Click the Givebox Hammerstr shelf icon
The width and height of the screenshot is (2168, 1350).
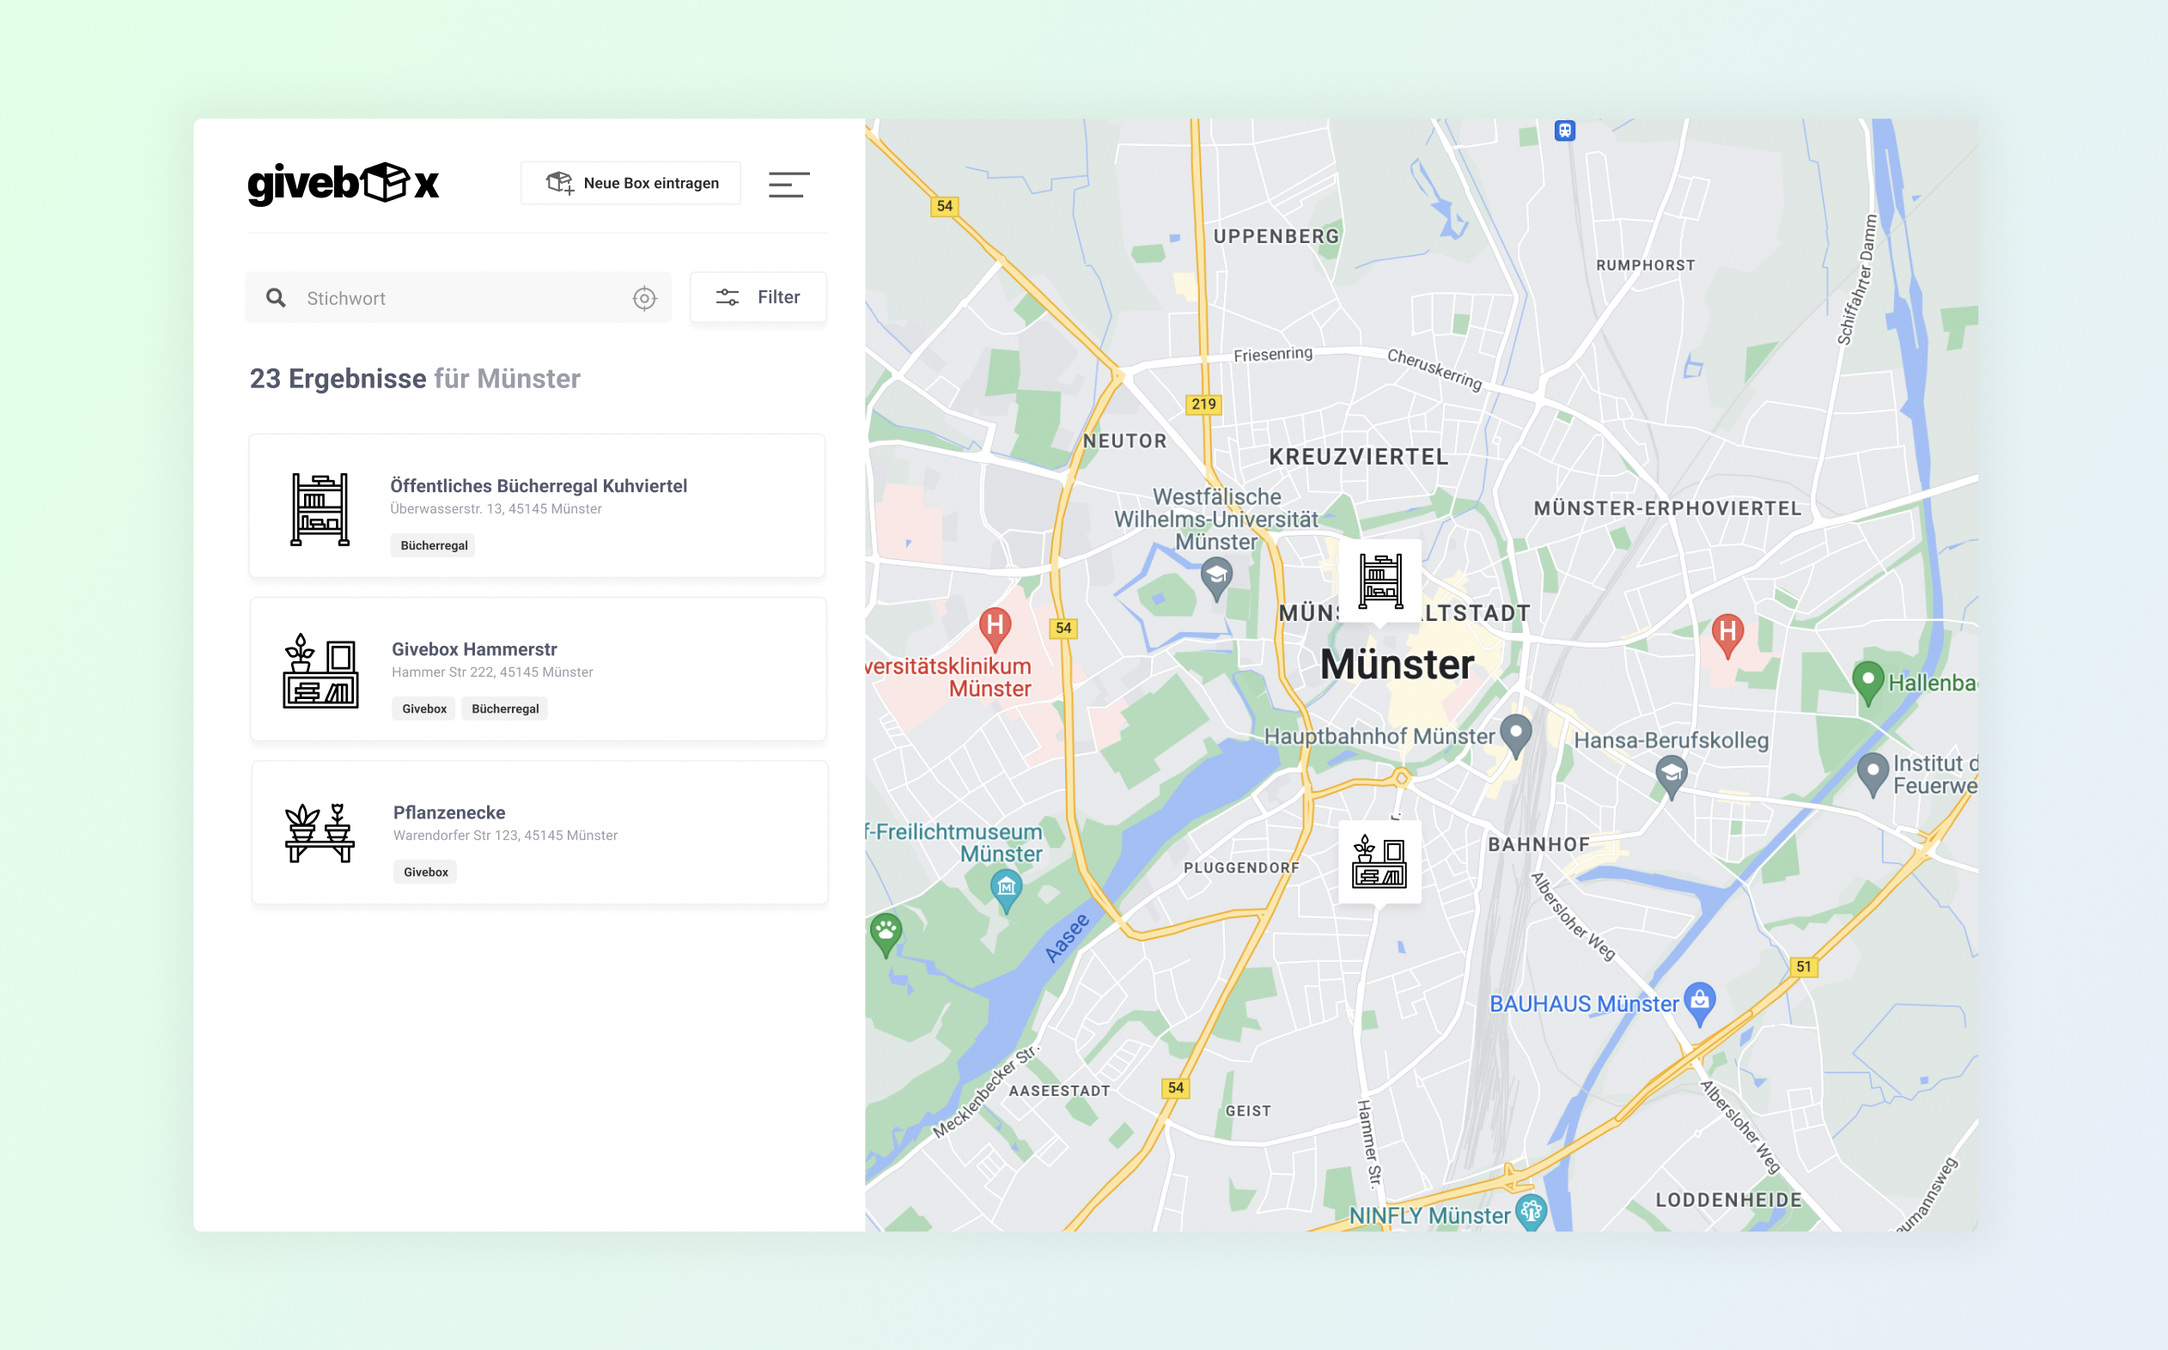pyautogui.click(x=320, y=670)
